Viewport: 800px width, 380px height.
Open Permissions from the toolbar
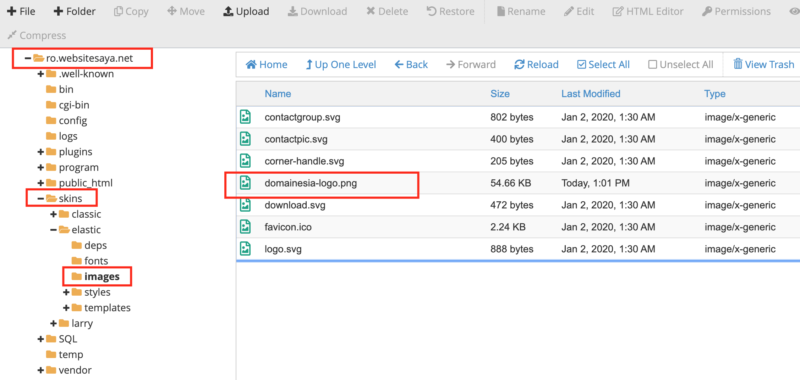point(736,11)
